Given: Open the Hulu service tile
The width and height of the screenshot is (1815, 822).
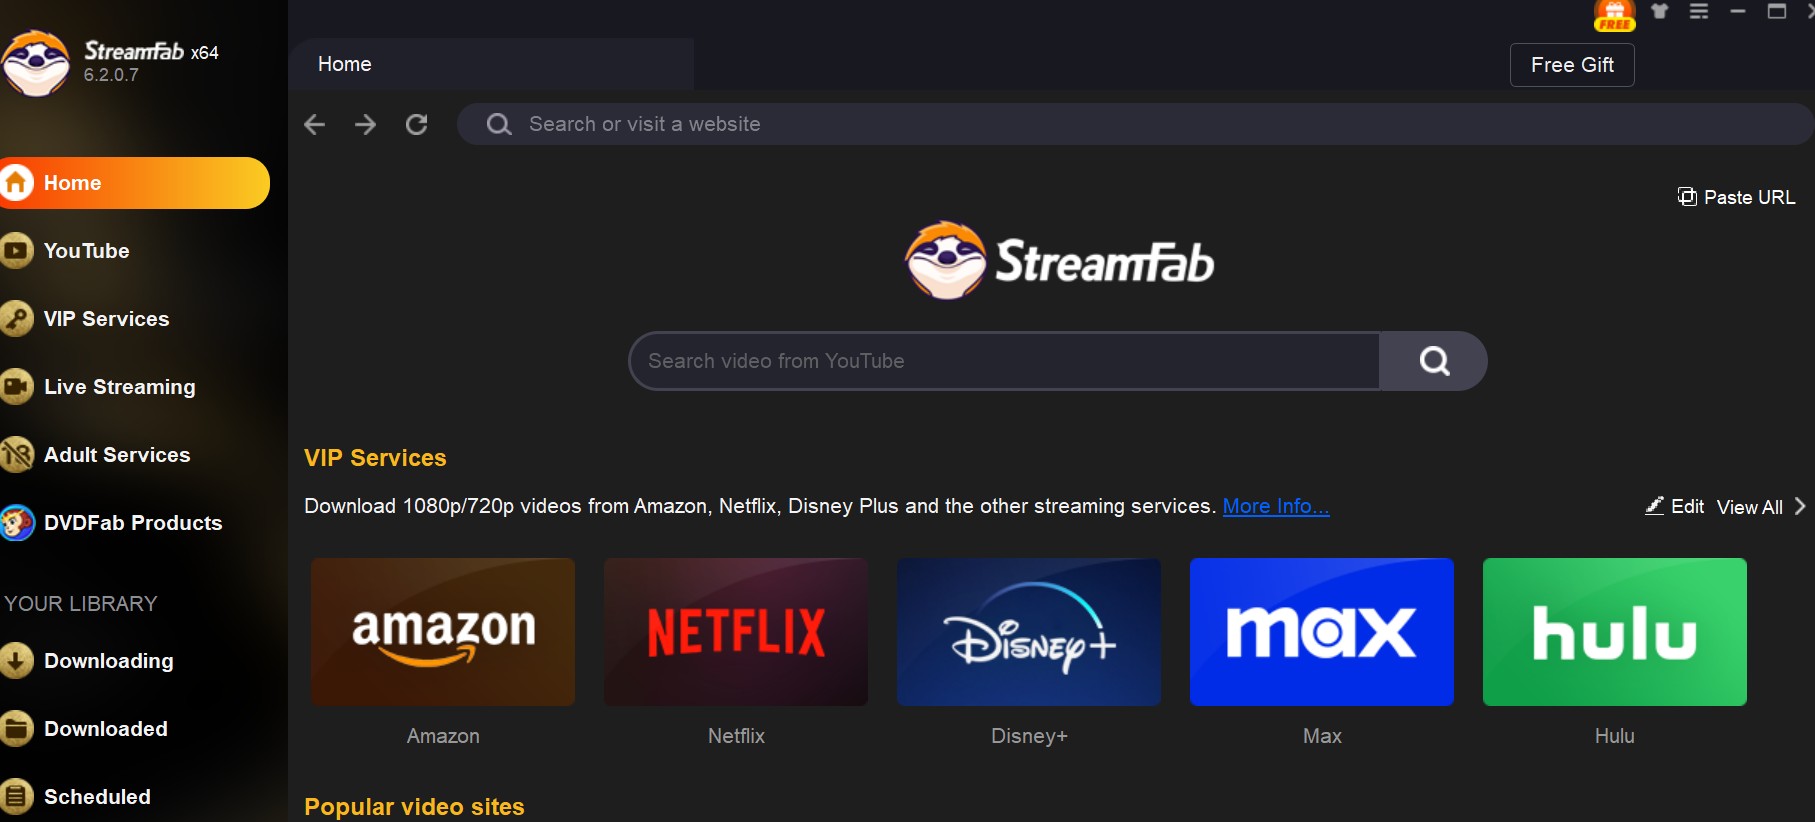Looking at the screenshot, I should (1615, 632).
